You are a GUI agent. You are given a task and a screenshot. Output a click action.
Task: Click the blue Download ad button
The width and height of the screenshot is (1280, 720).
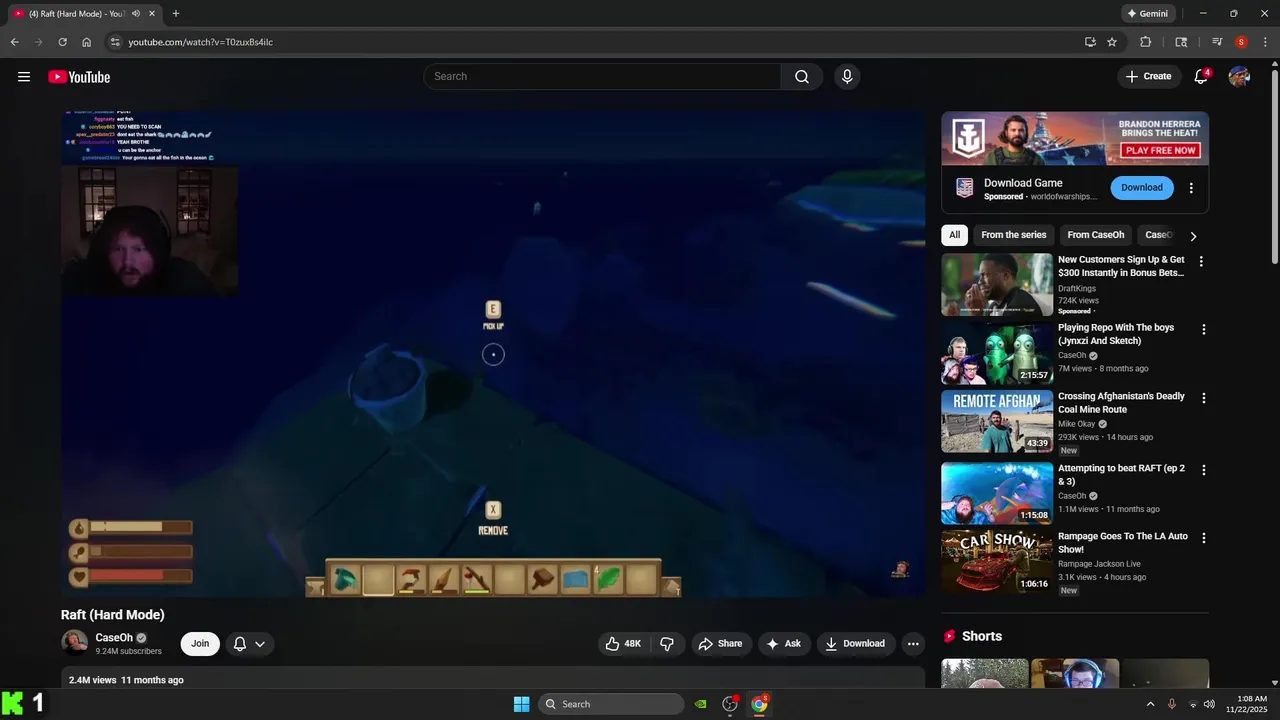click(1142, 188)
